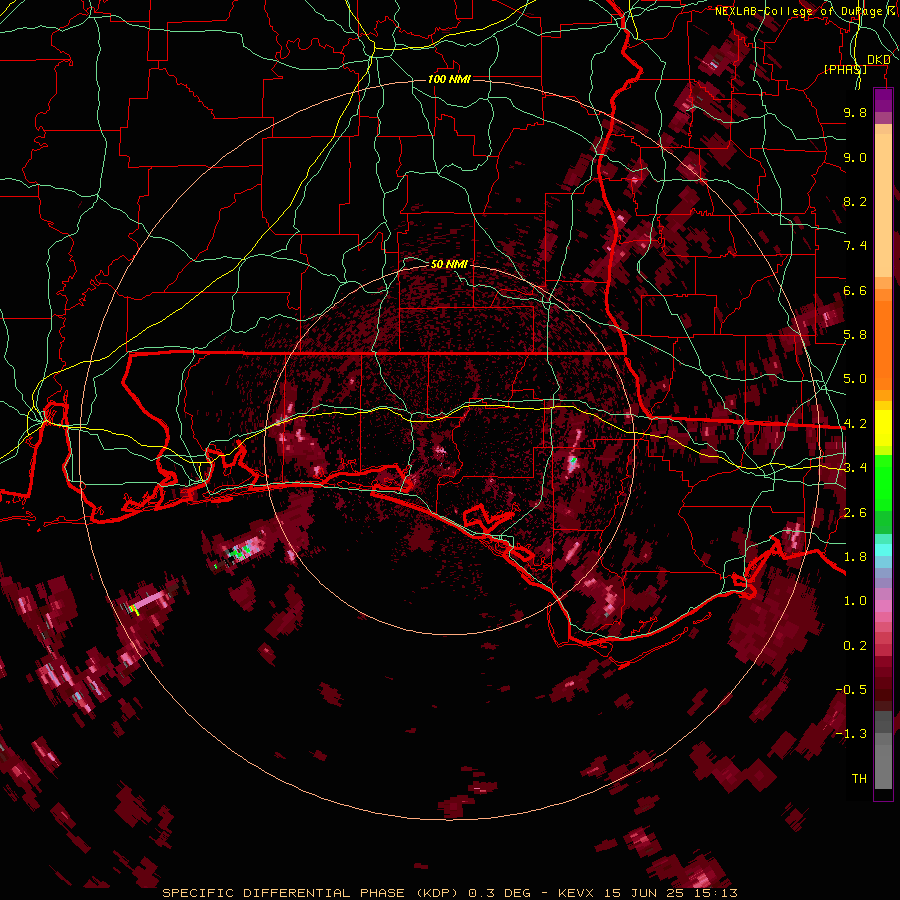
Task: Click the [PHAS] unit label
Action: (845, 69)
